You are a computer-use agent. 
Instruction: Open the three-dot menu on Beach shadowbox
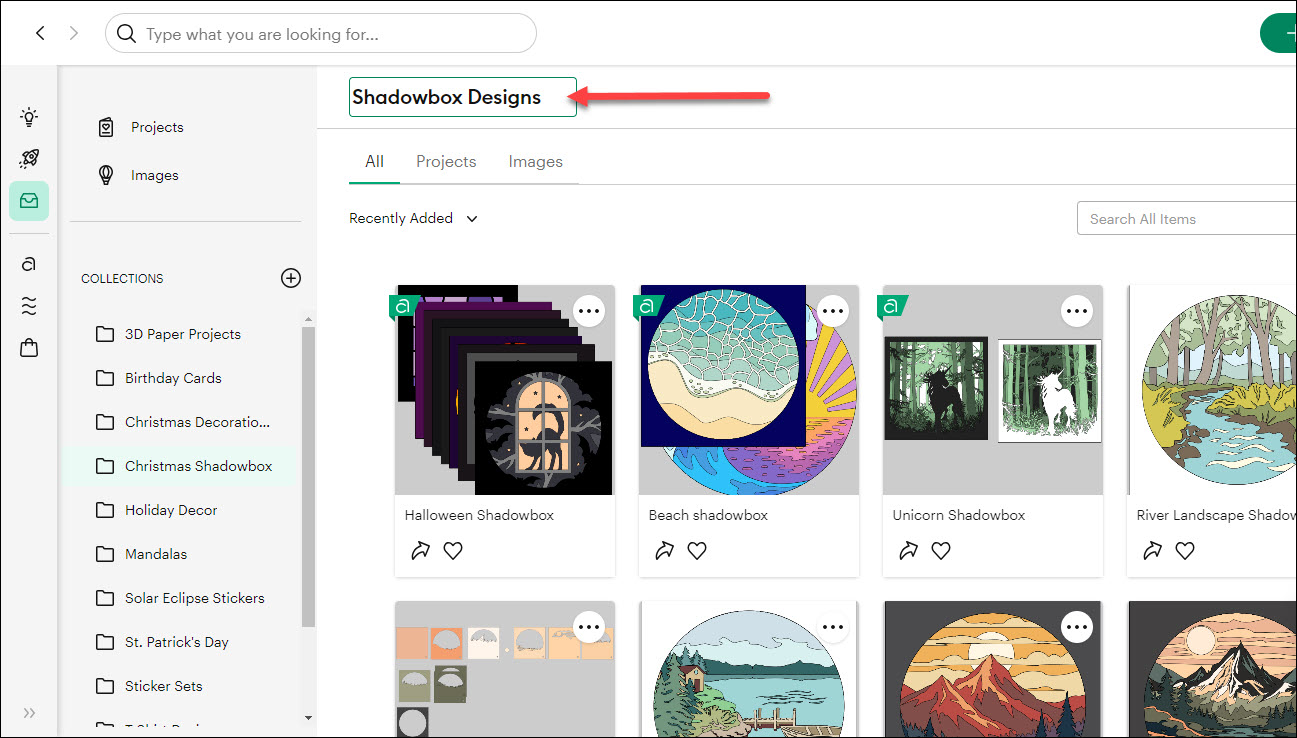point(833,311)
